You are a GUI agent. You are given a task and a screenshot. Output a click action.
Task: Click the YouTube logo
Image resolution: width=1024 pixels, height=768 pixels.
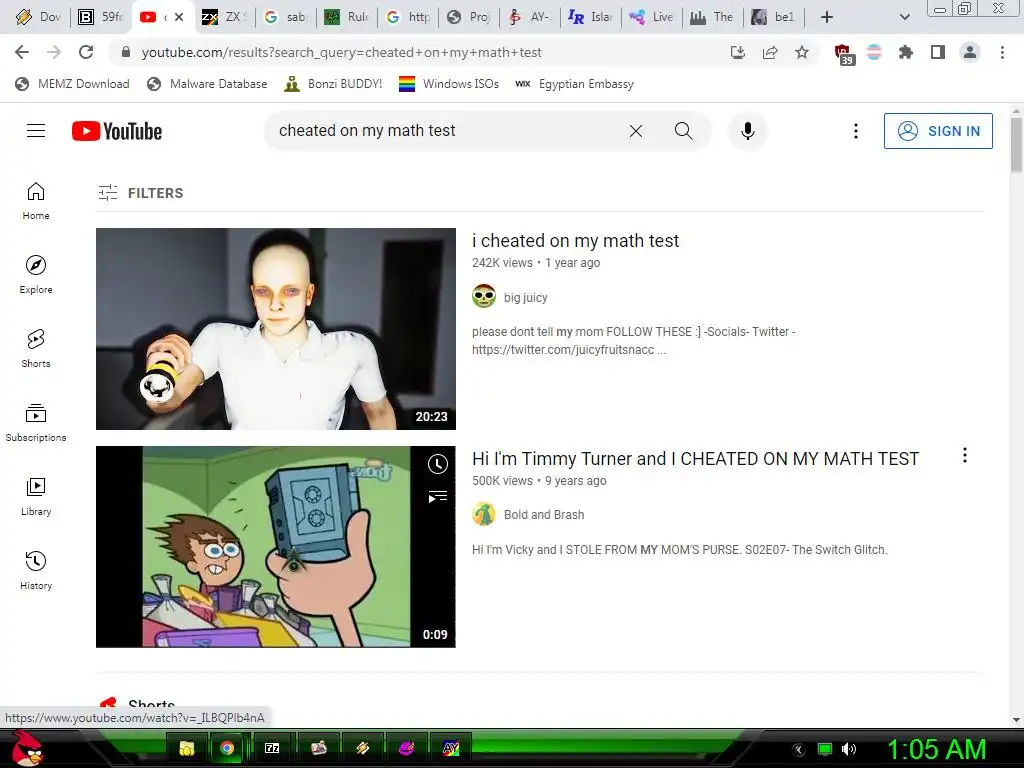(x=117, y=131)
